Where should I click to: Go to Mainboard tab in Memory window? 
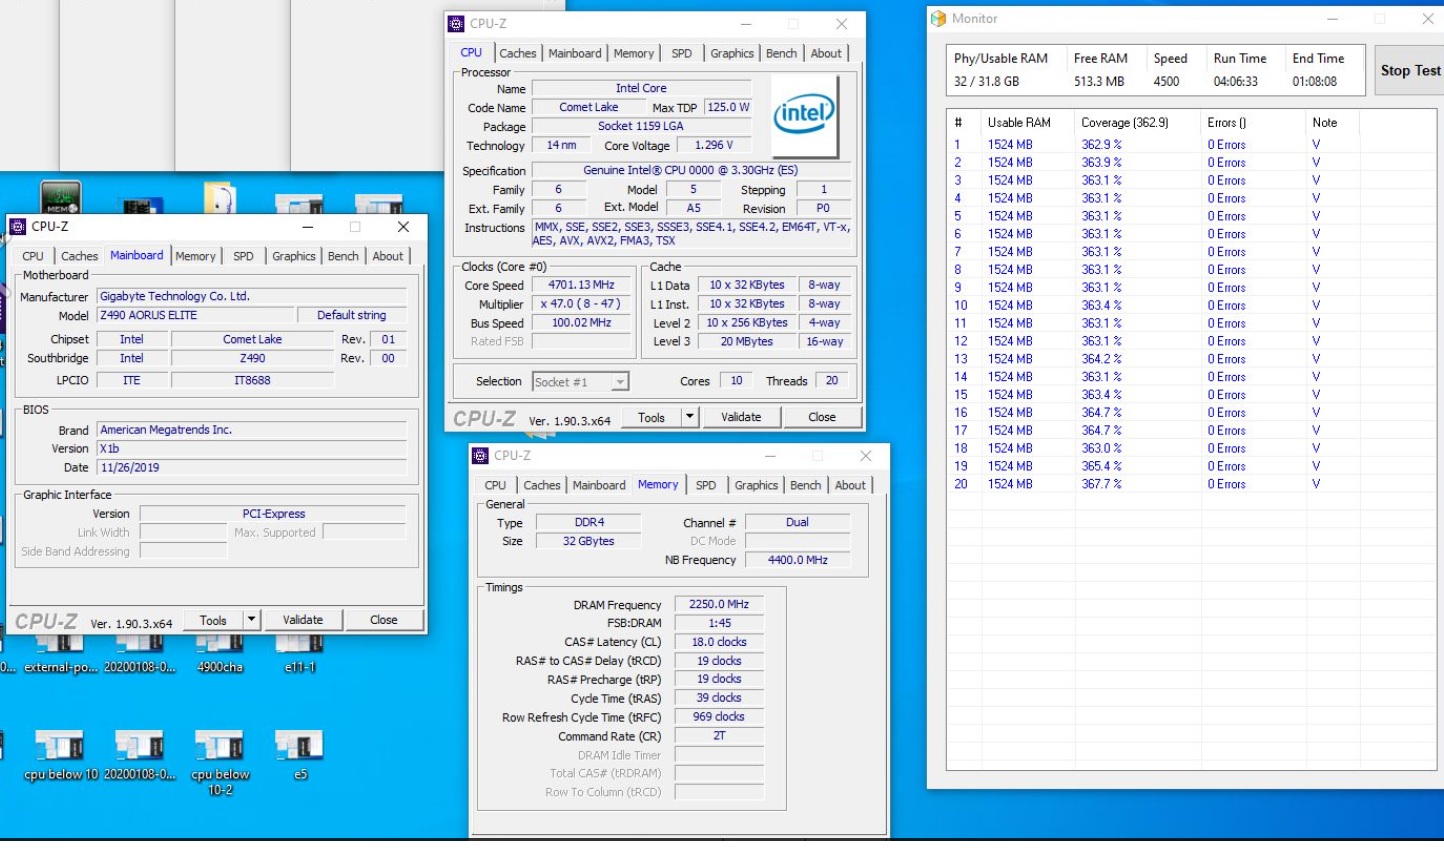pyautogui.click(x=599, y=486)
